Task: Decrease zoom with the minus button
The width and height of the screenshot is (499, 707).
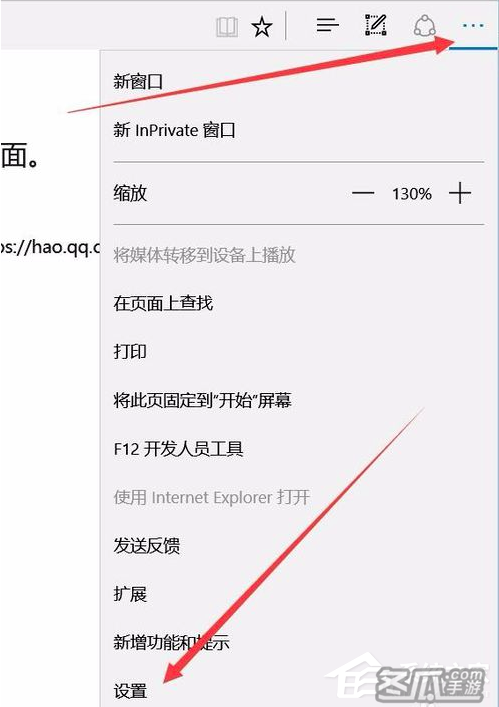Action: (x=363, y=193)
